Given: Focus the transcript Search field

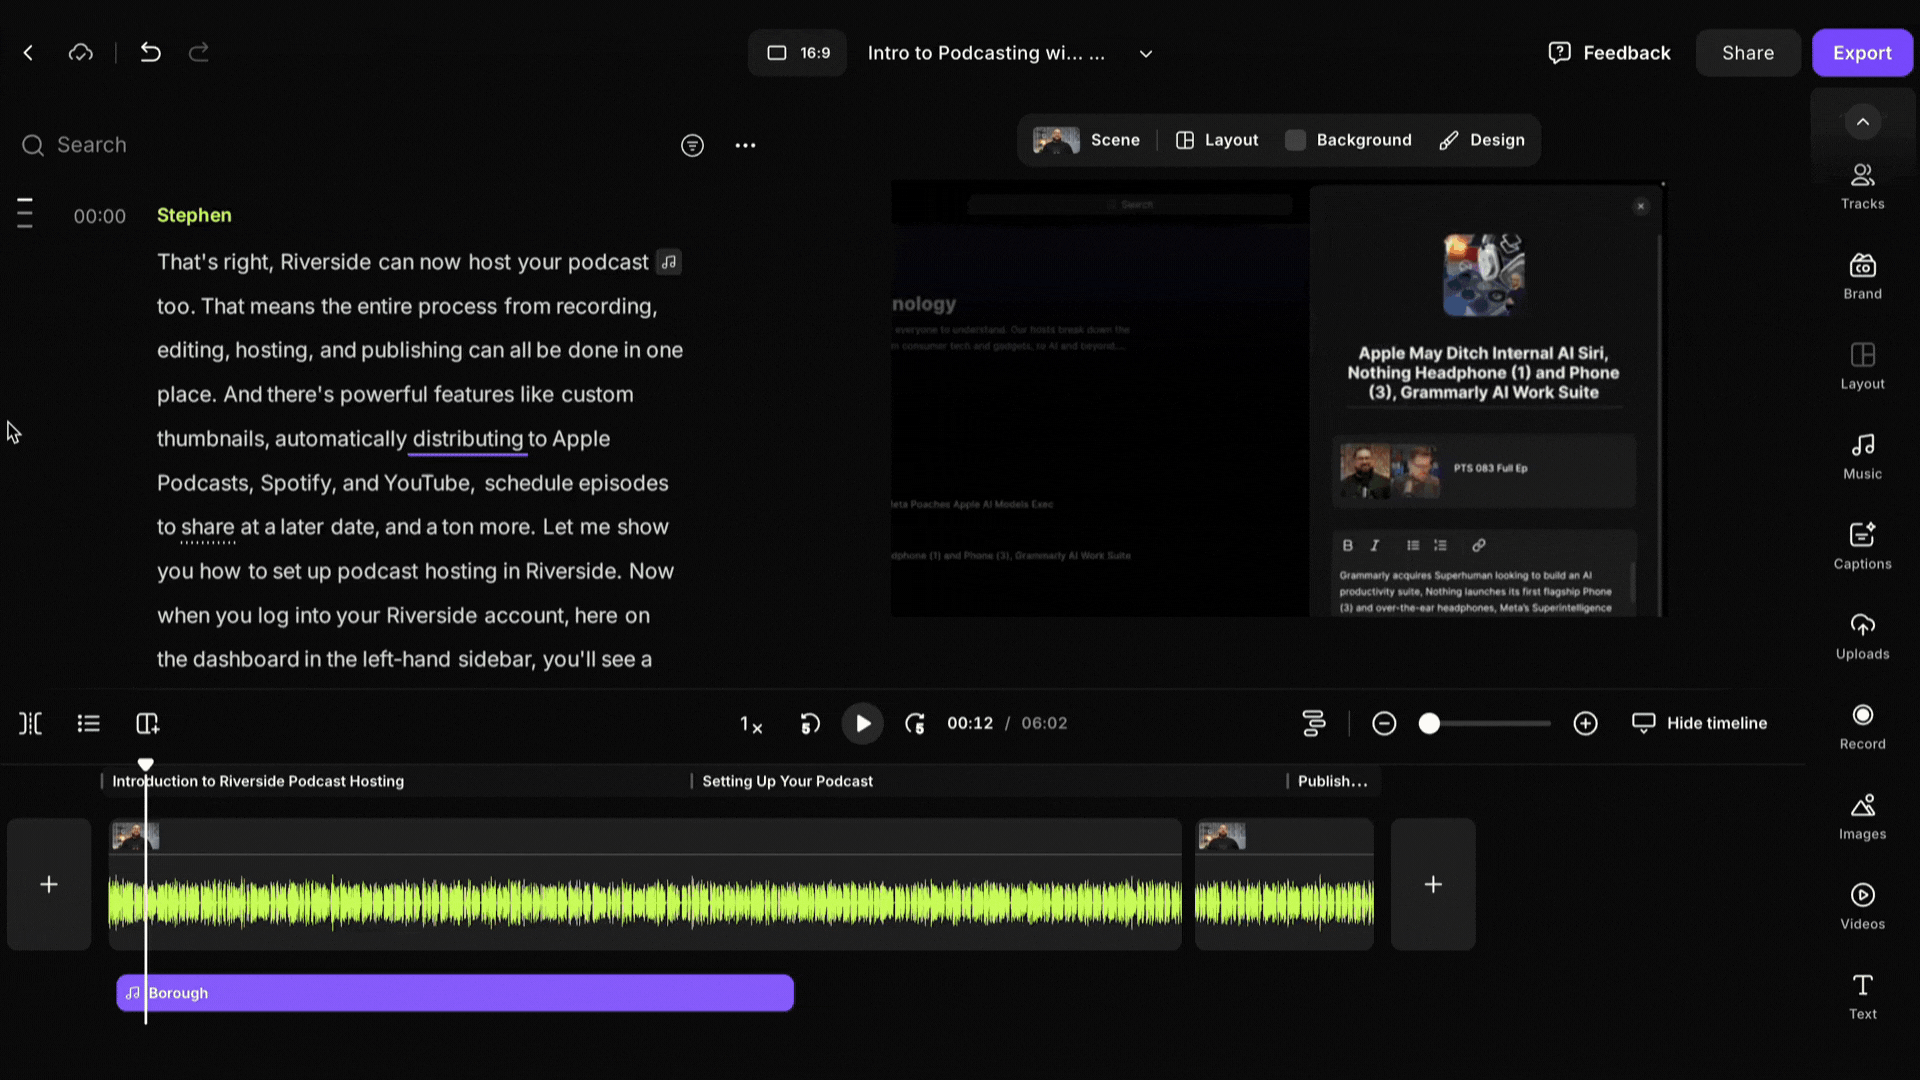Looking at the screenshot, I should click(x=340, y=145).
